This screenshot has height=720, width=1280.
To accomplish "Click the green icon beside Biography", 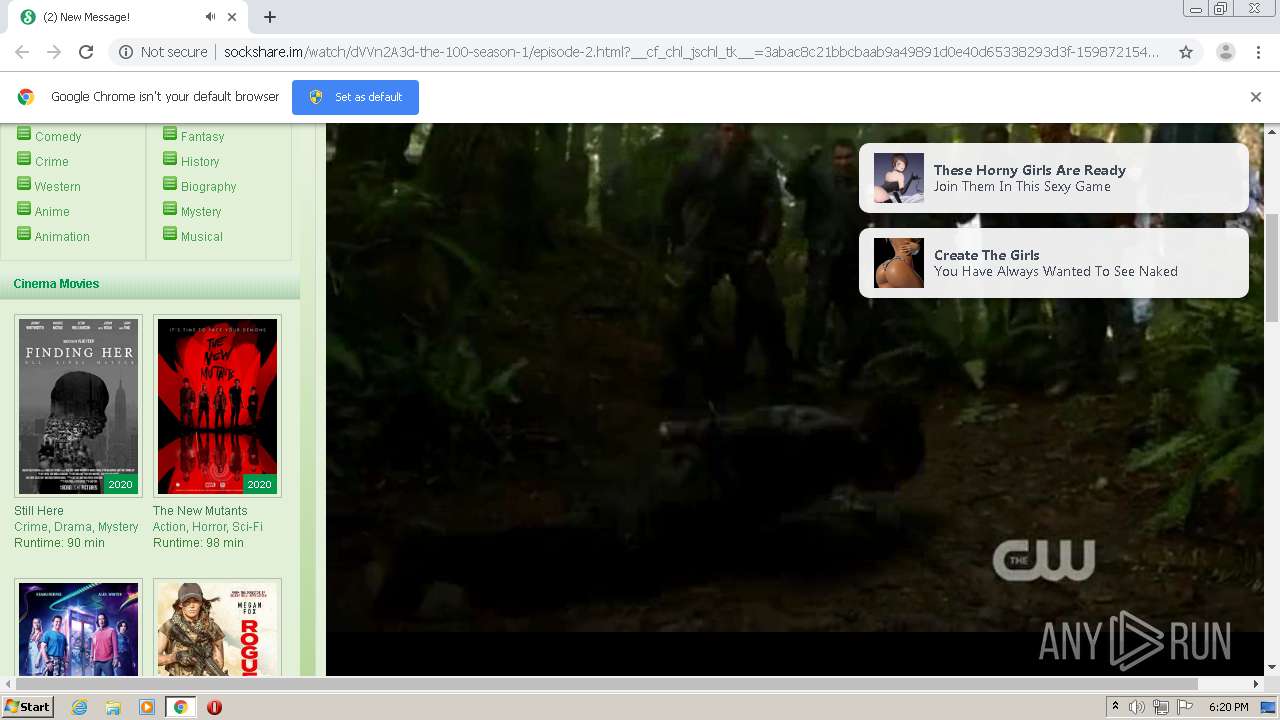I will pyautogui.click(x=170, y=184).
